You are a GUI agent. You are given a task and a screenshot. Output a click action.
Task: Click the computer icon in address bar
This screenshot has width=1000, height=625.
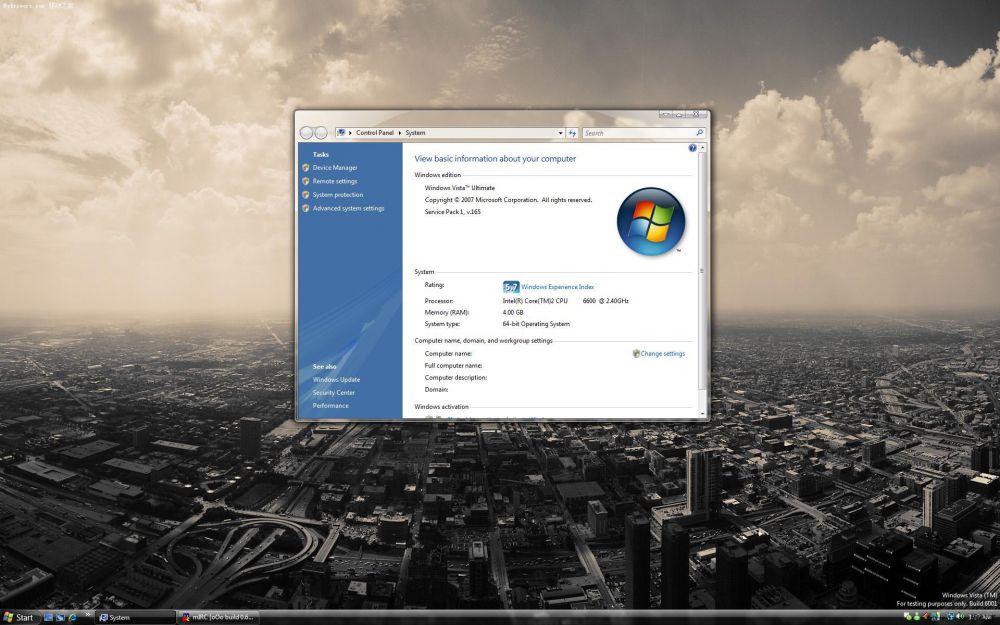click(341, 133)
